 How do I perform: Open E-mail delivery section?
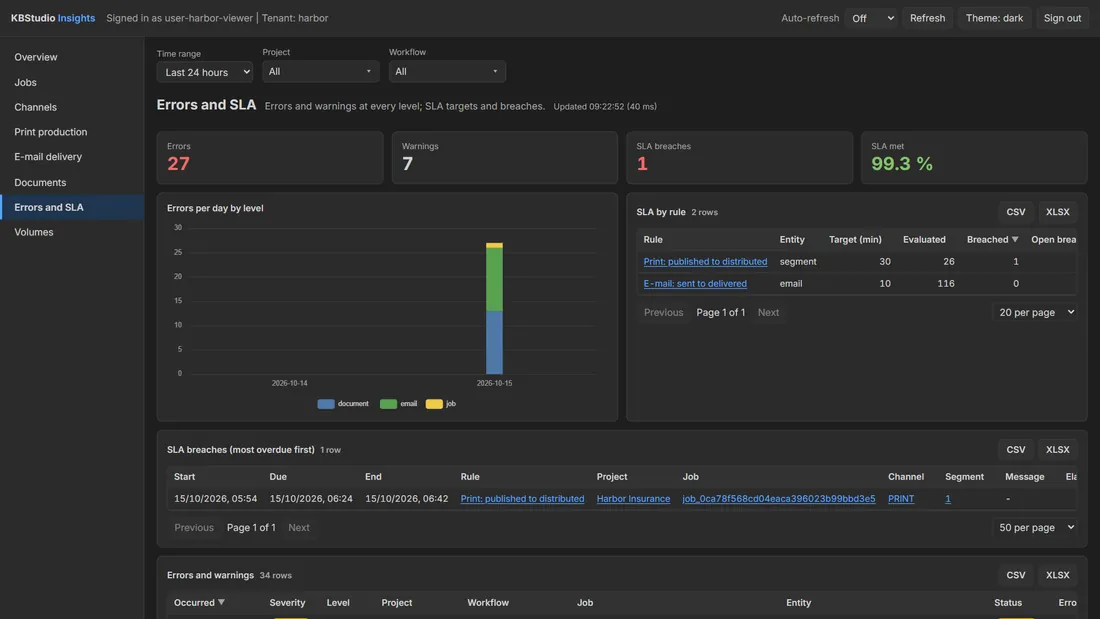(48, 157)
